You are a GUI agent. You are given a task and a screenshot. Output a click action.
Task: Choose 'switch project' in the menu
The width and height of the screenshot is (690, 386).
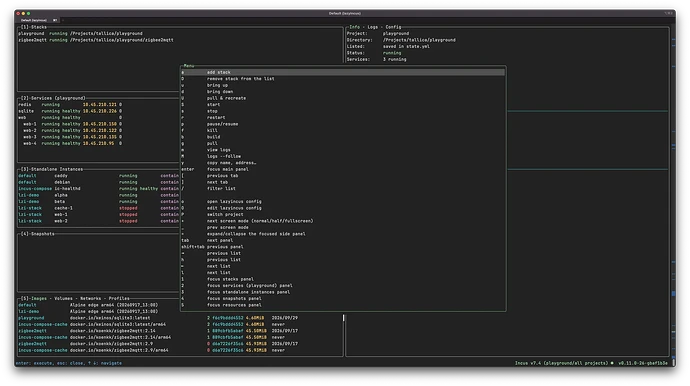tap(343, 214)
